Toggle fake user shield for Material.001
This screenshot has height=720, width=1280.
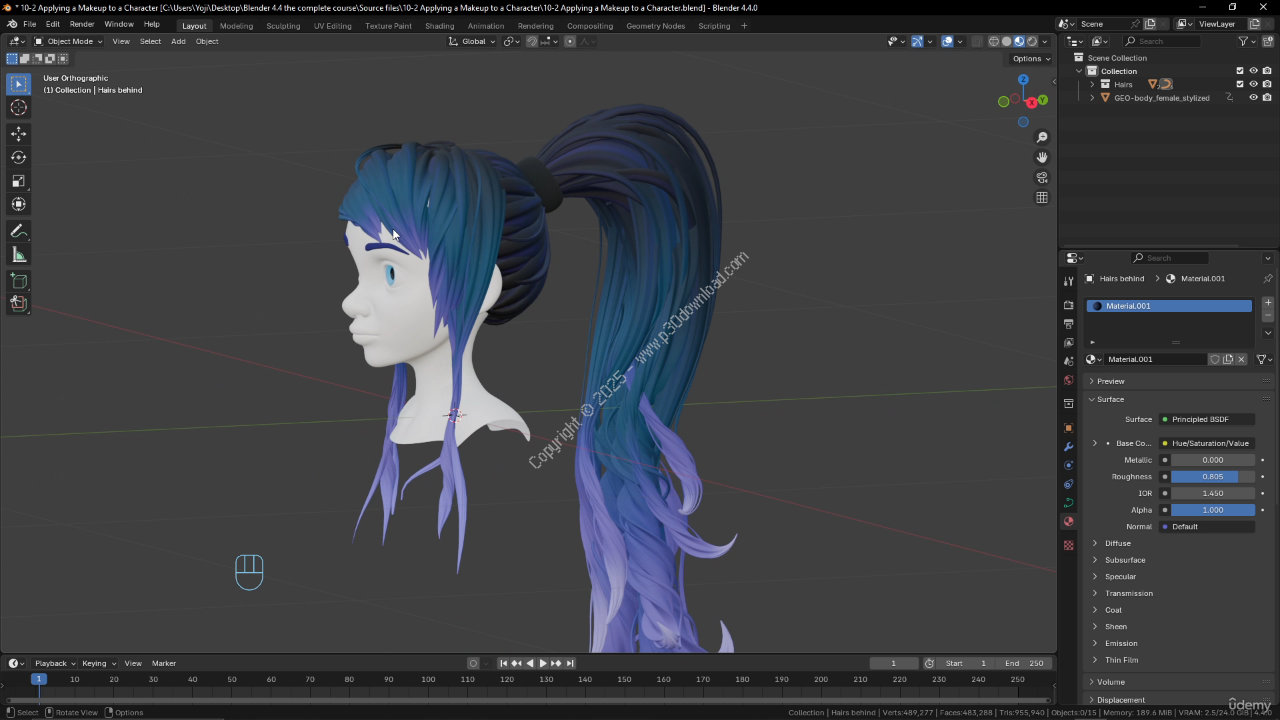pyautogui.click(x=1215, y=359)
